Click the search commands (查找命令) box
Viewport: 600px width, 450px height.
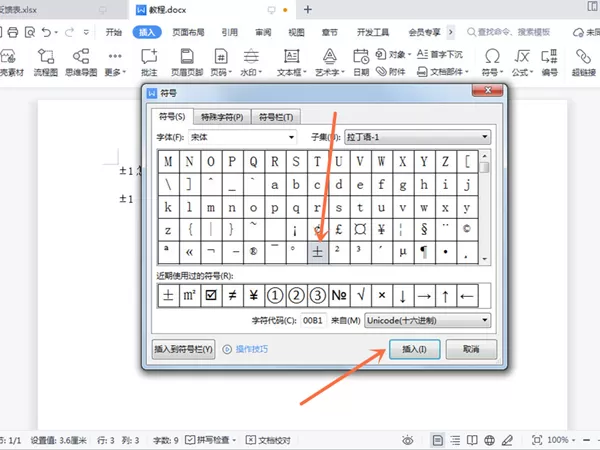509,32
